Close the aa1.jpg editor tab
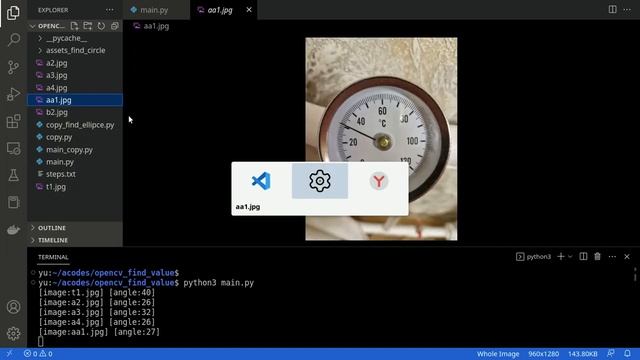 pos(249,10)
